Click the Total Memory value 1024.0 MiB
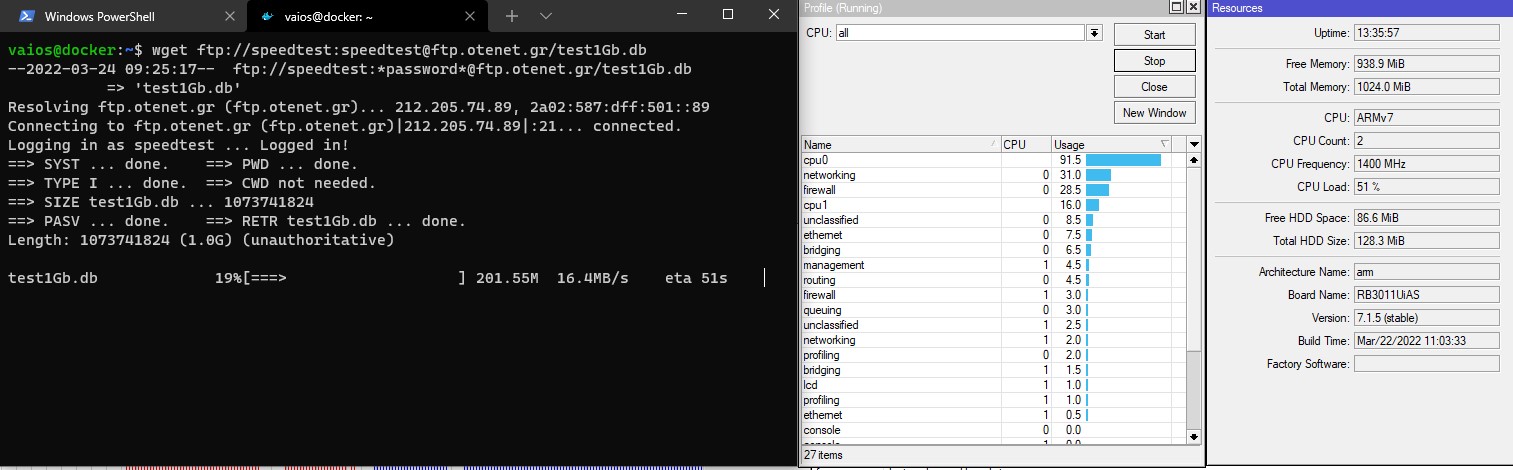 pyautogui.click(x=1426, y=87)
